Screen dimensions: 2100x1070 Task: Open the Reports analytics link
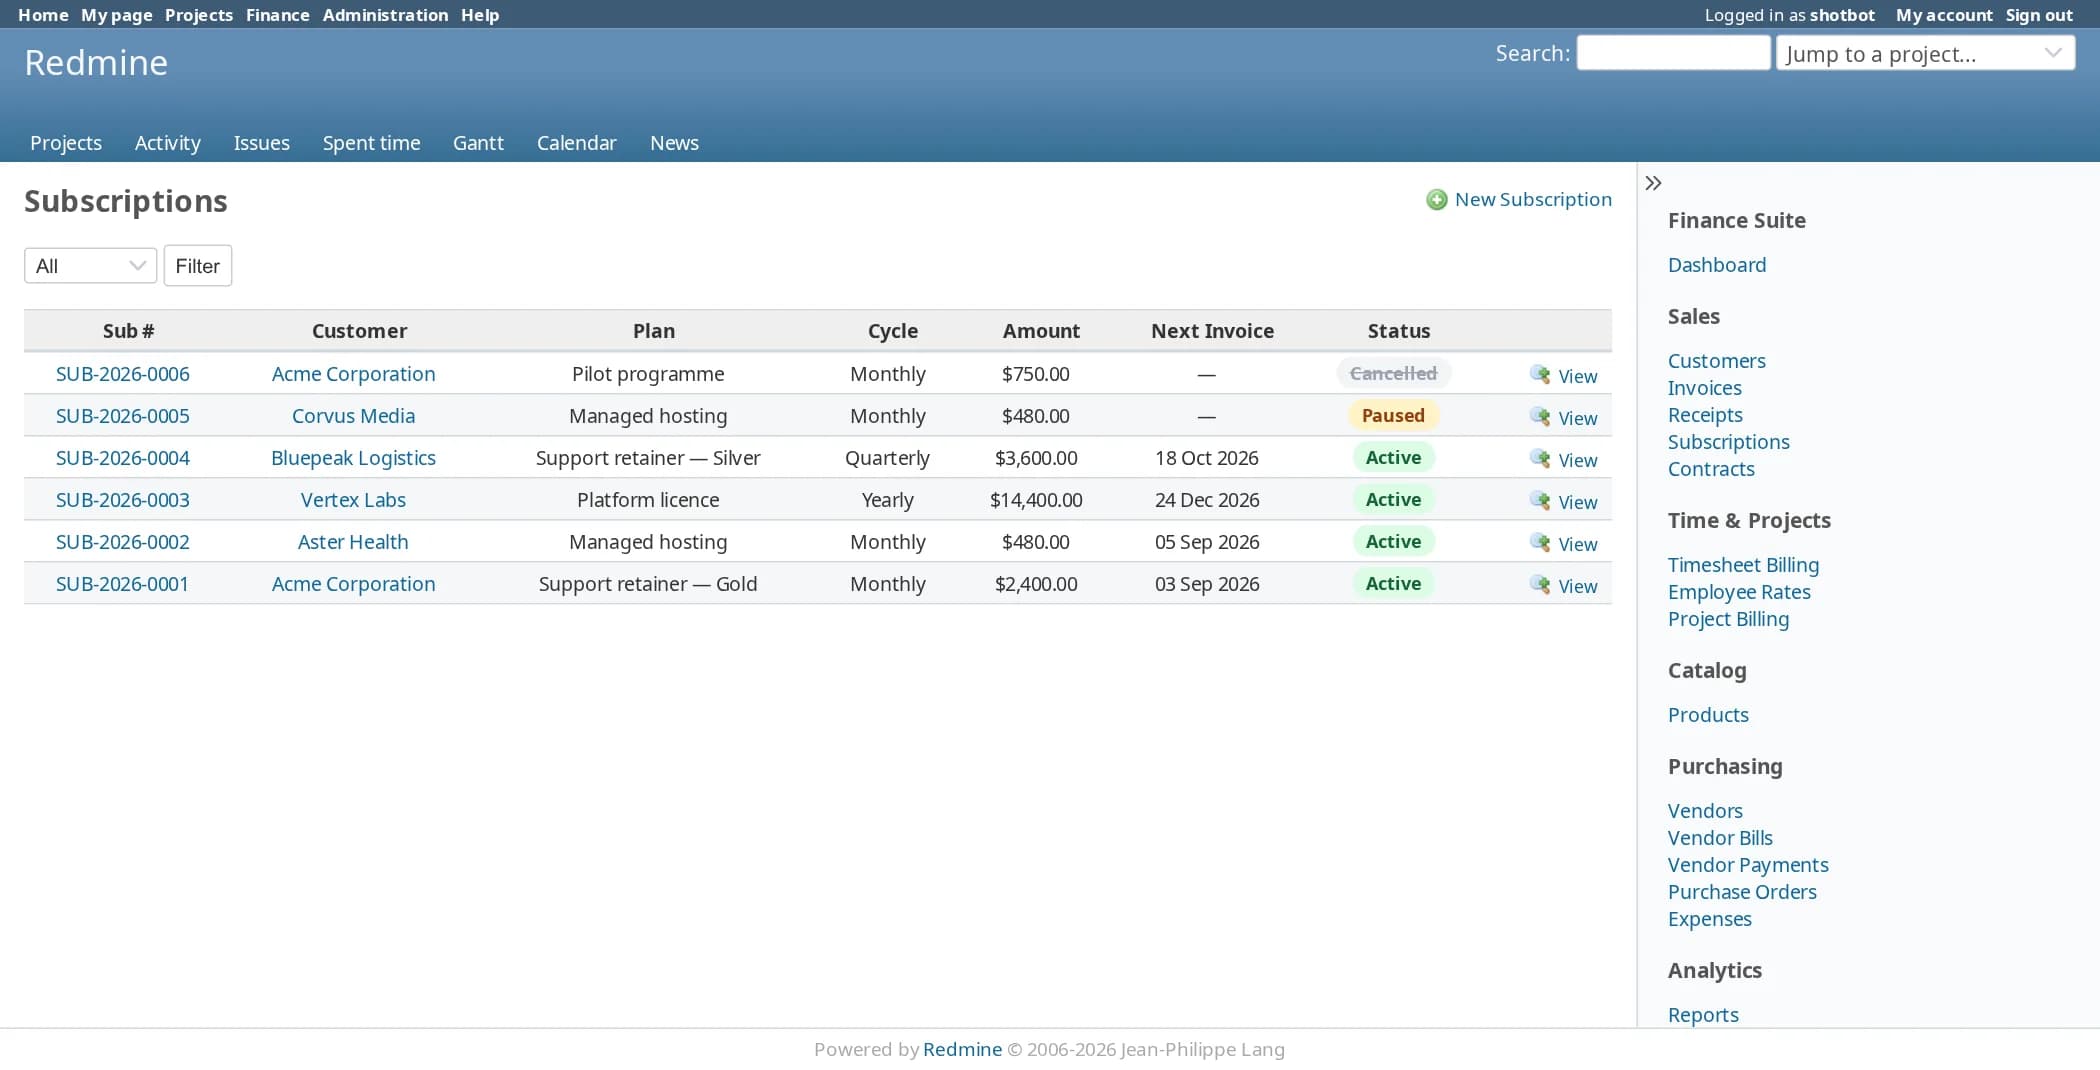pyautogui.click(x=1703, y=1015)
